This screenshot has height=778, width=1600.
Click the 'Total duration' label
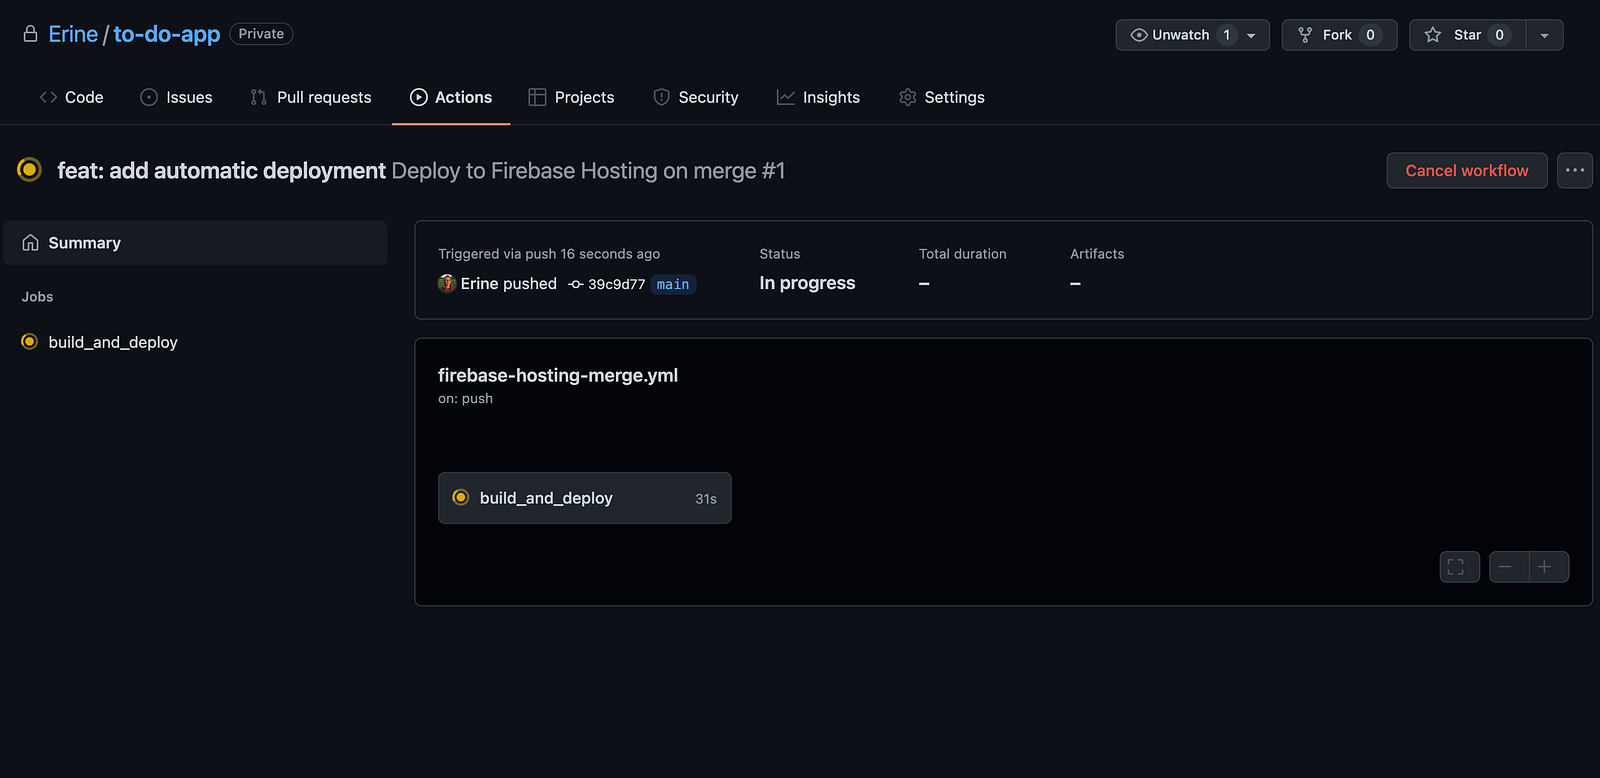pos(963,254)
